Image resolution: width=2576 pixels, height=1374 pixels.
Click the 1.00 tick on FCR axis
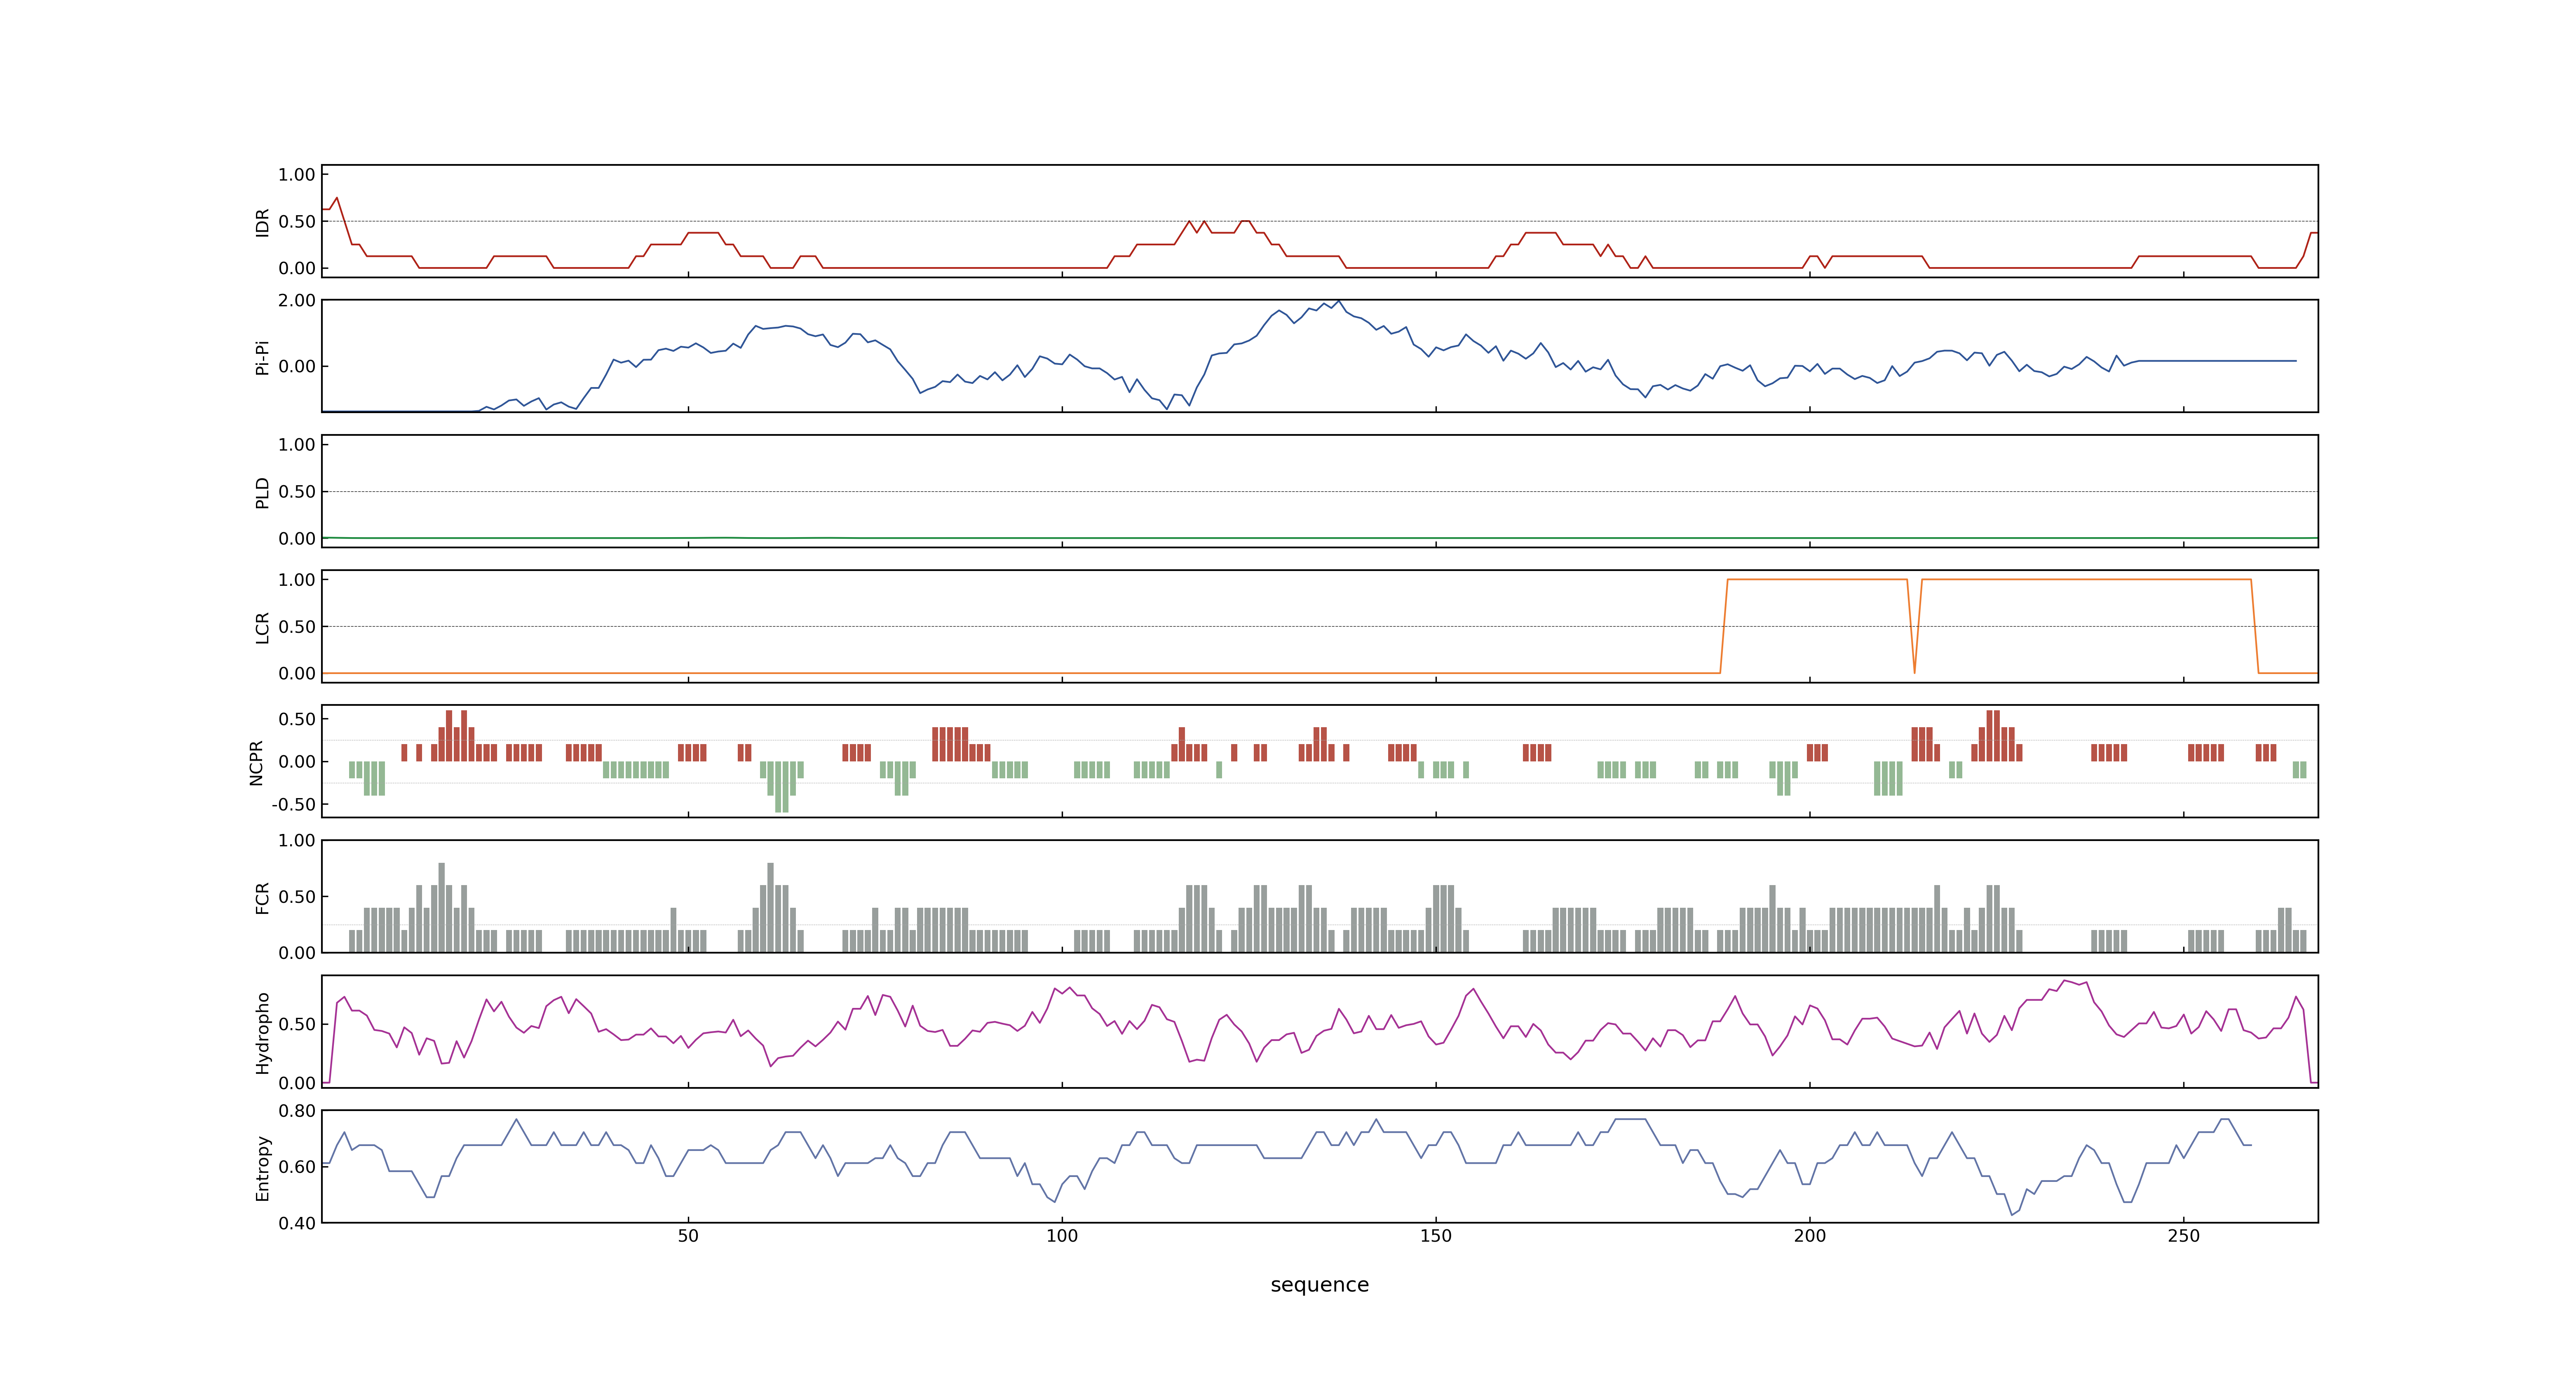pyautogui.click(x=297, y=841)
